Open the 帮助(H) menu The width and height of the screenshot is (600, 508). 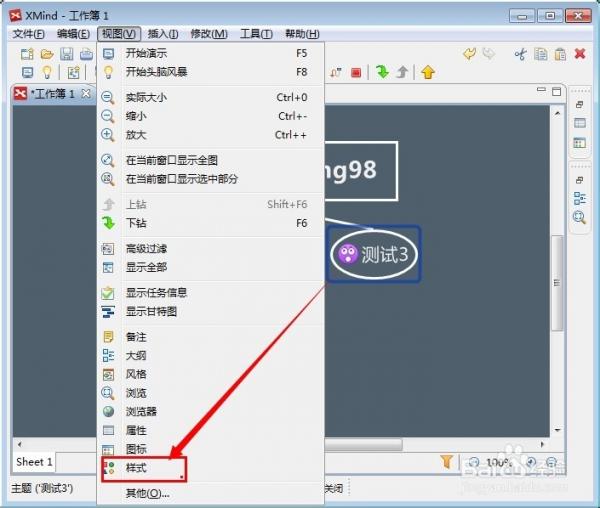pyautogui.click(x=302, y=34)
